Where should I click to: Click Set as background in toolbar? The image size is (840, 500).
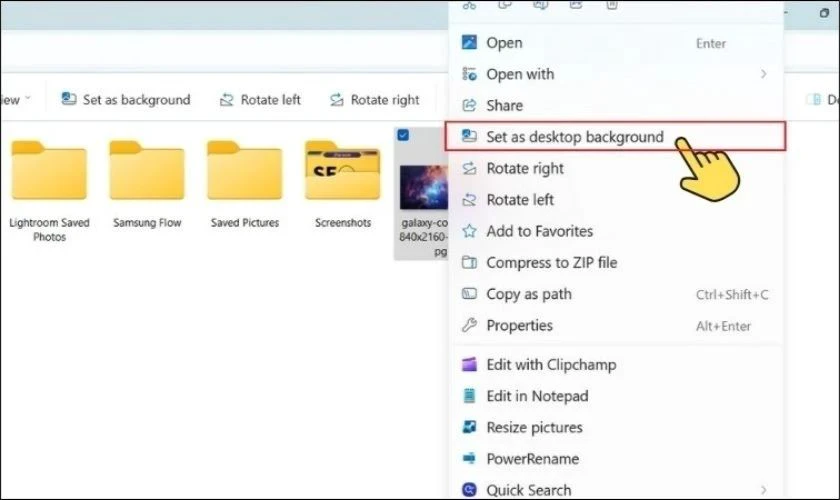[x=125, y=100]
